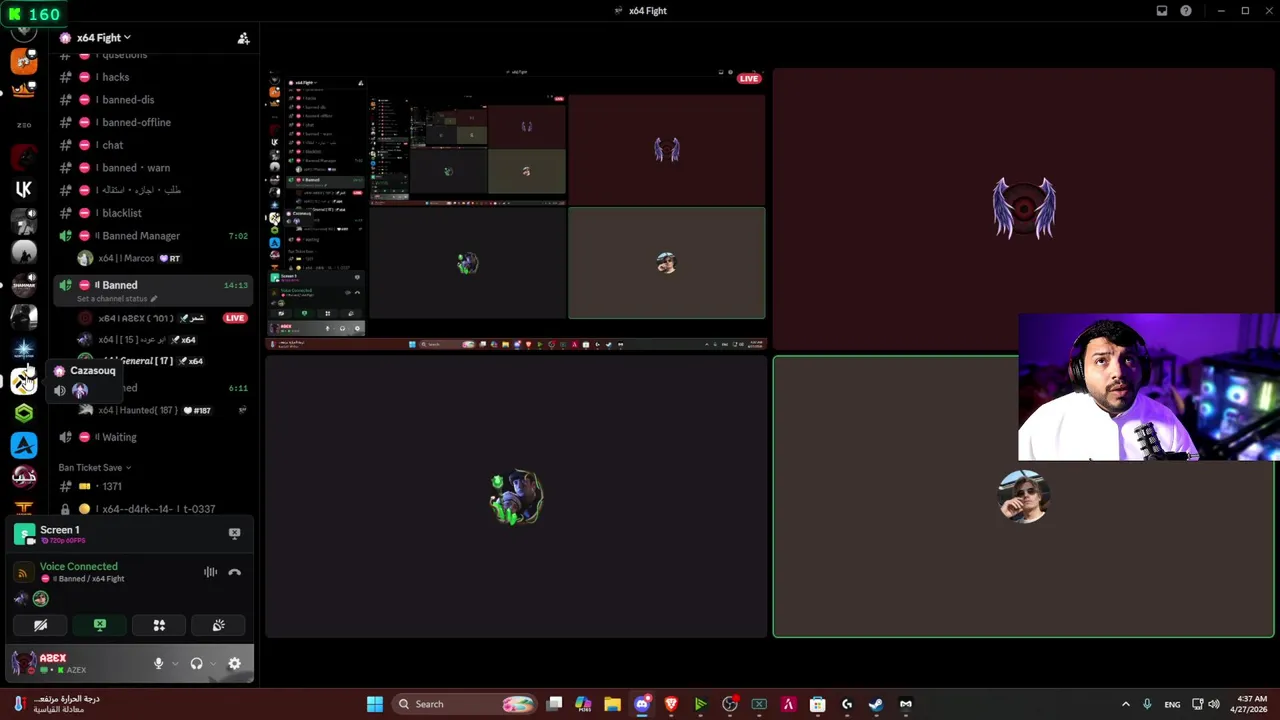Open Microsoft Store from taskbar
The image size is (1280, 720).
point(817,704)
